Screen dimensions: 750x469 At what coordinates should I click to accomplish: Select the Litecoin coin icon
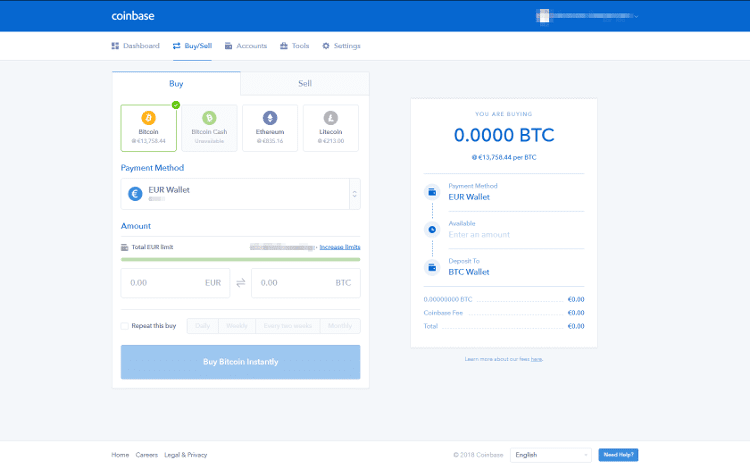point(331,118)
